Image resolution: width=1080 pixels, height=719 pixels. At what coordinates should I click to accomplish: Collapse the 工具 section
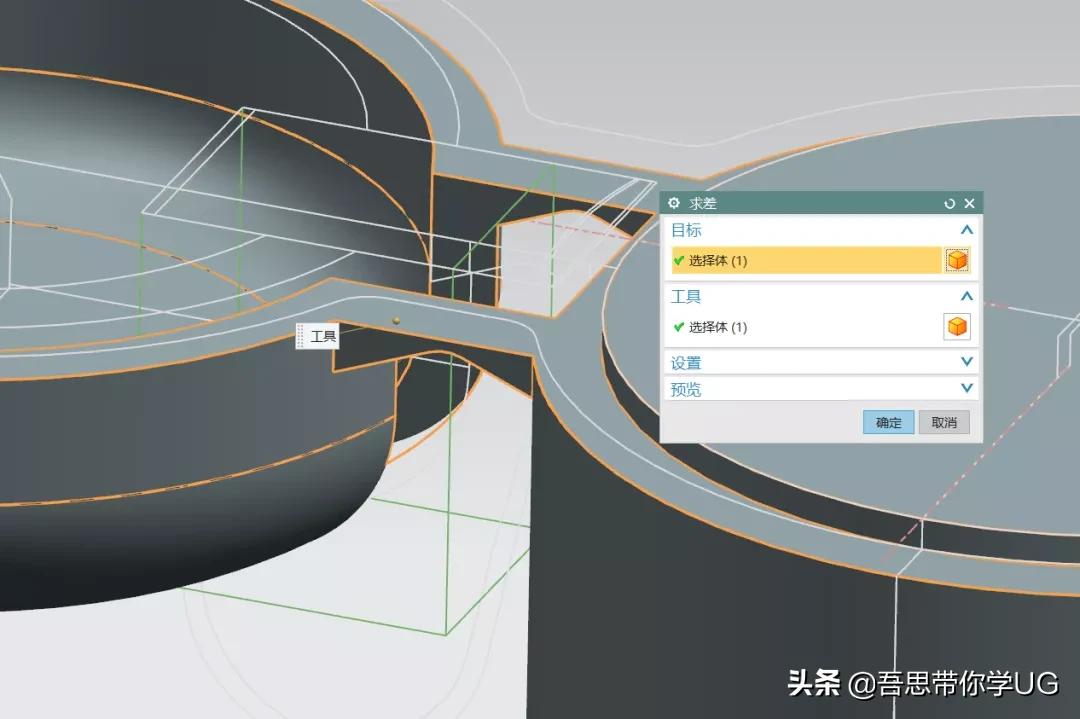tap(965, 296)
